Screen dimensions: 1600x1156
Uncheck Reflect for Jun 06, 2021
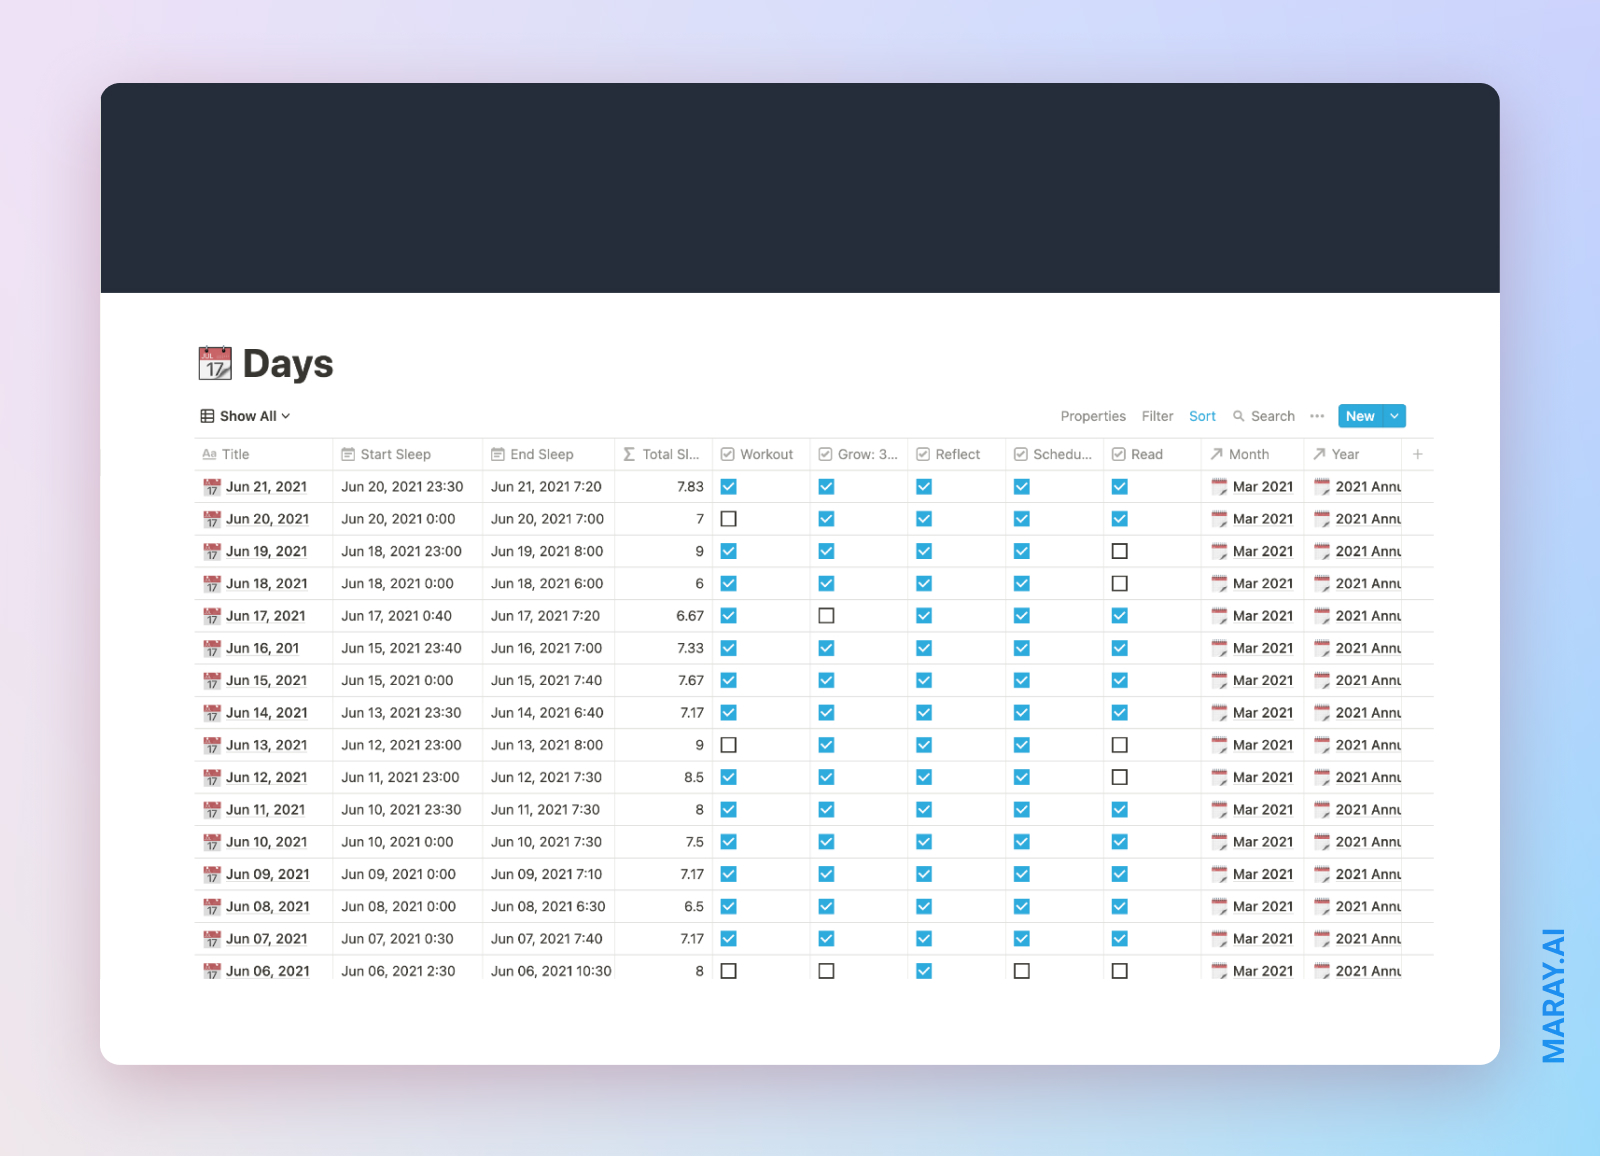click(x=924, y=971)
